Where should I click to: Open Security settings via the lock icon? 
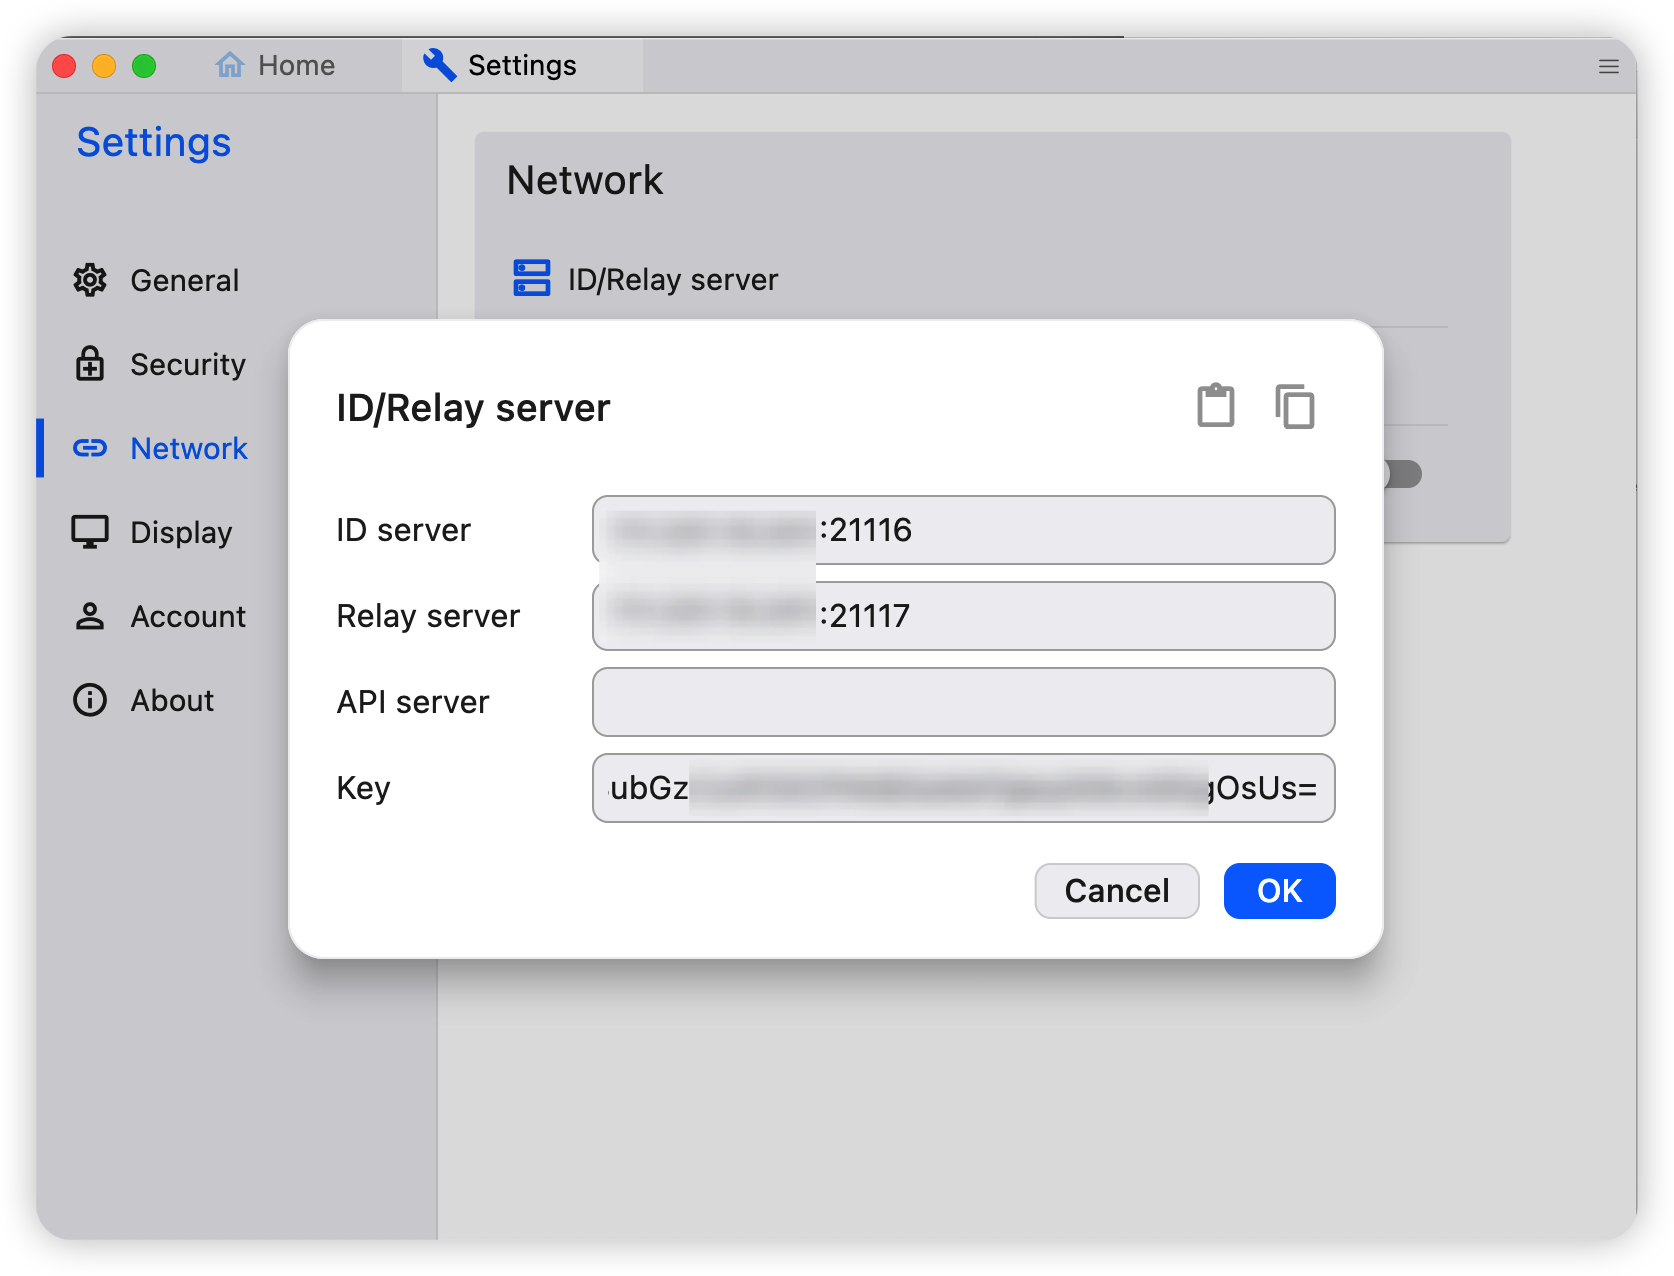pos(90,364)
